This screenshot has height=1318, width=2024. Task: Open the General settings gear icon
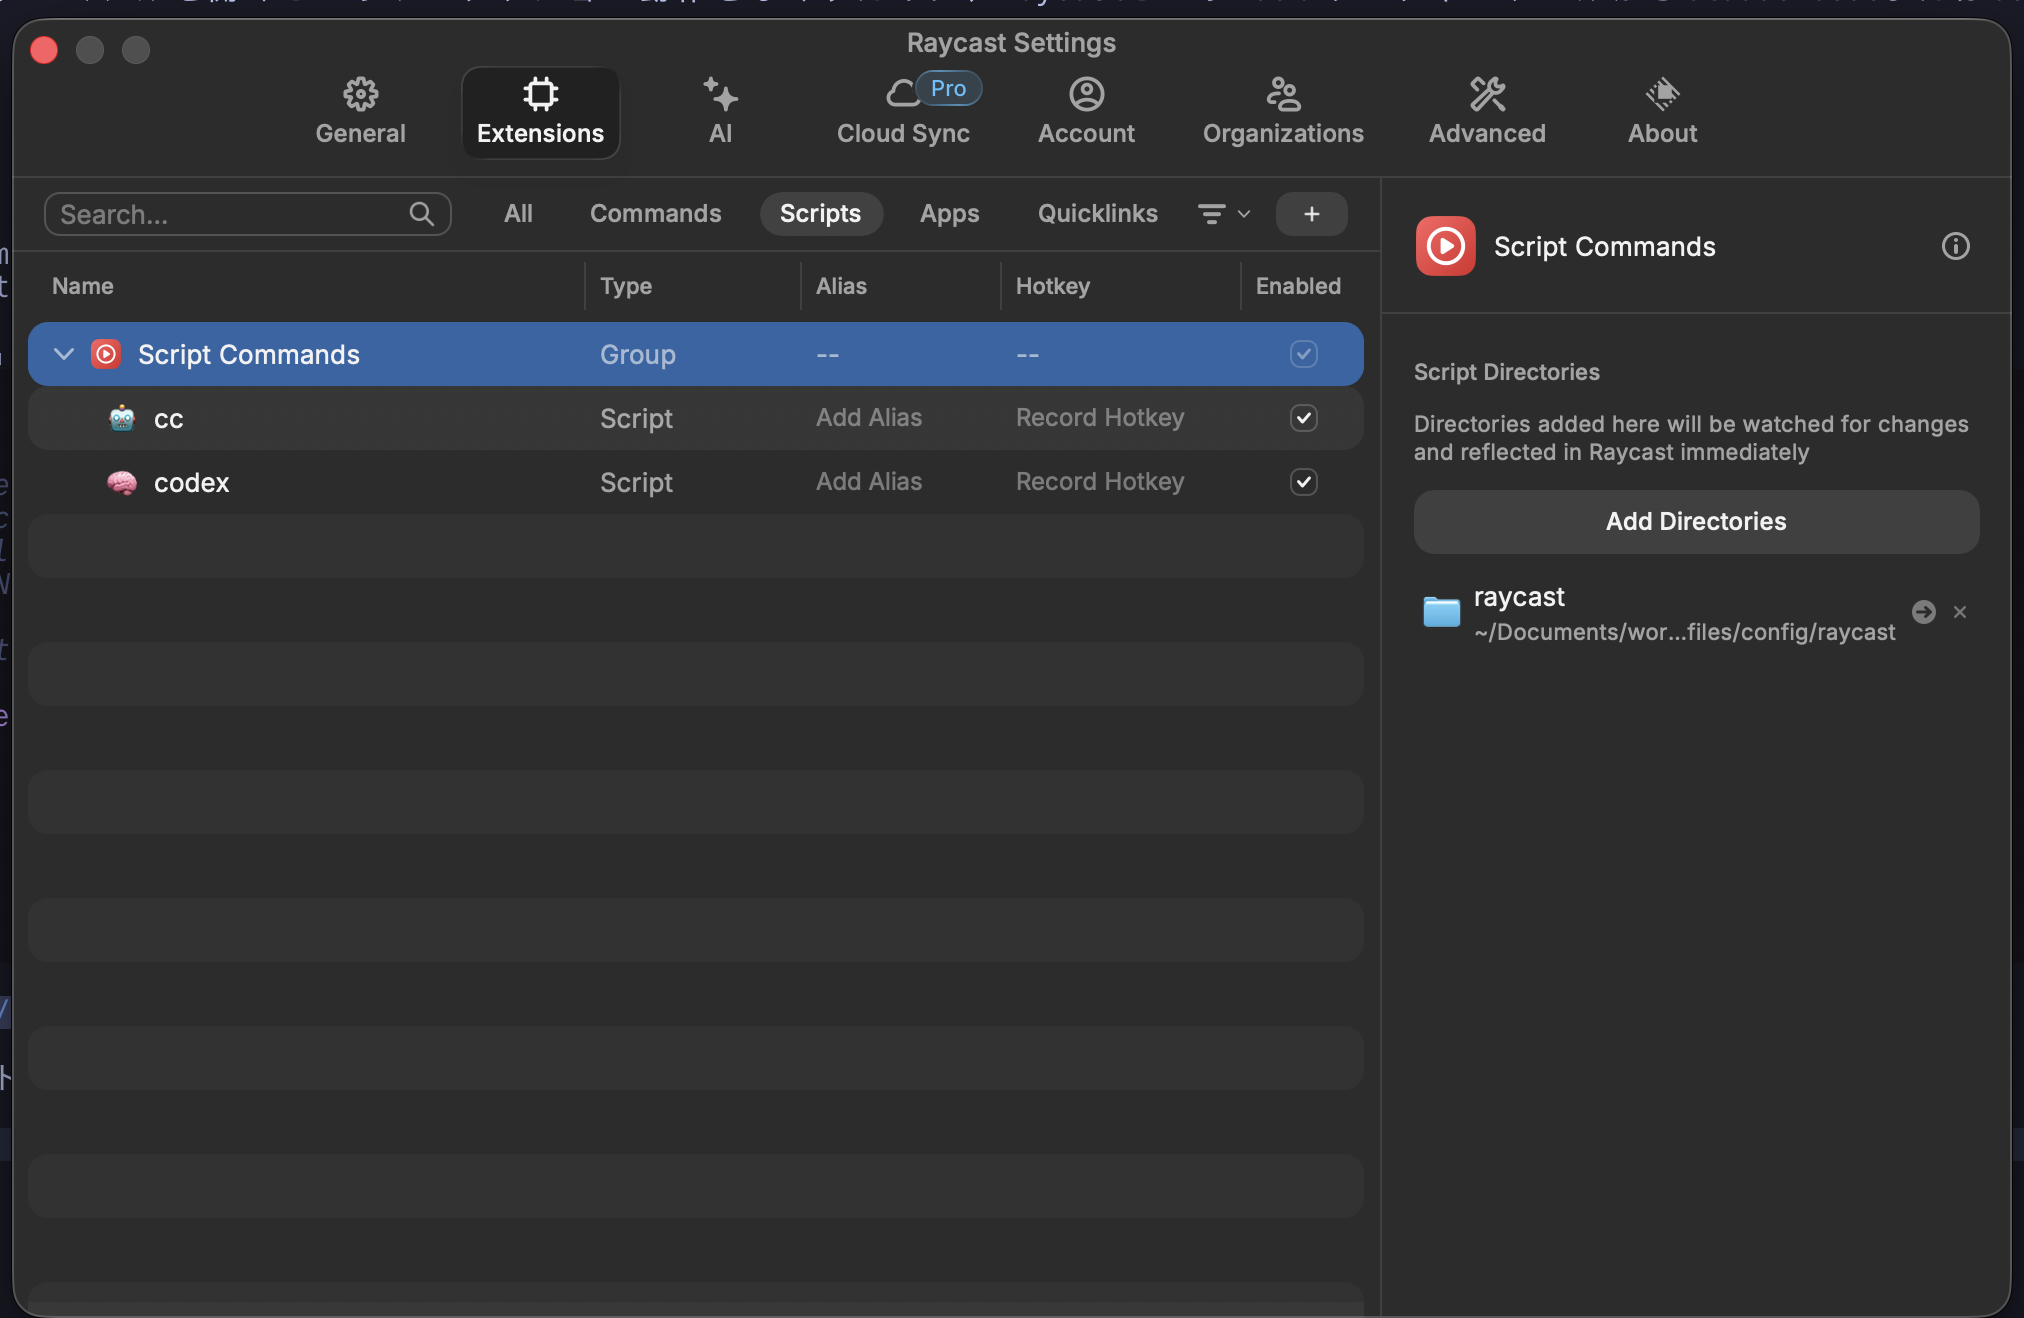point(360,95)
